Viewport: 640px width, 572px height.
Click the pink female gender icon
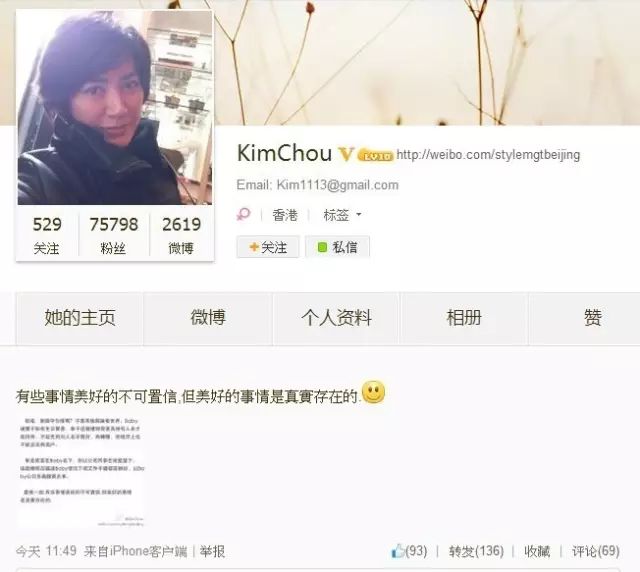tap(244, 214)
